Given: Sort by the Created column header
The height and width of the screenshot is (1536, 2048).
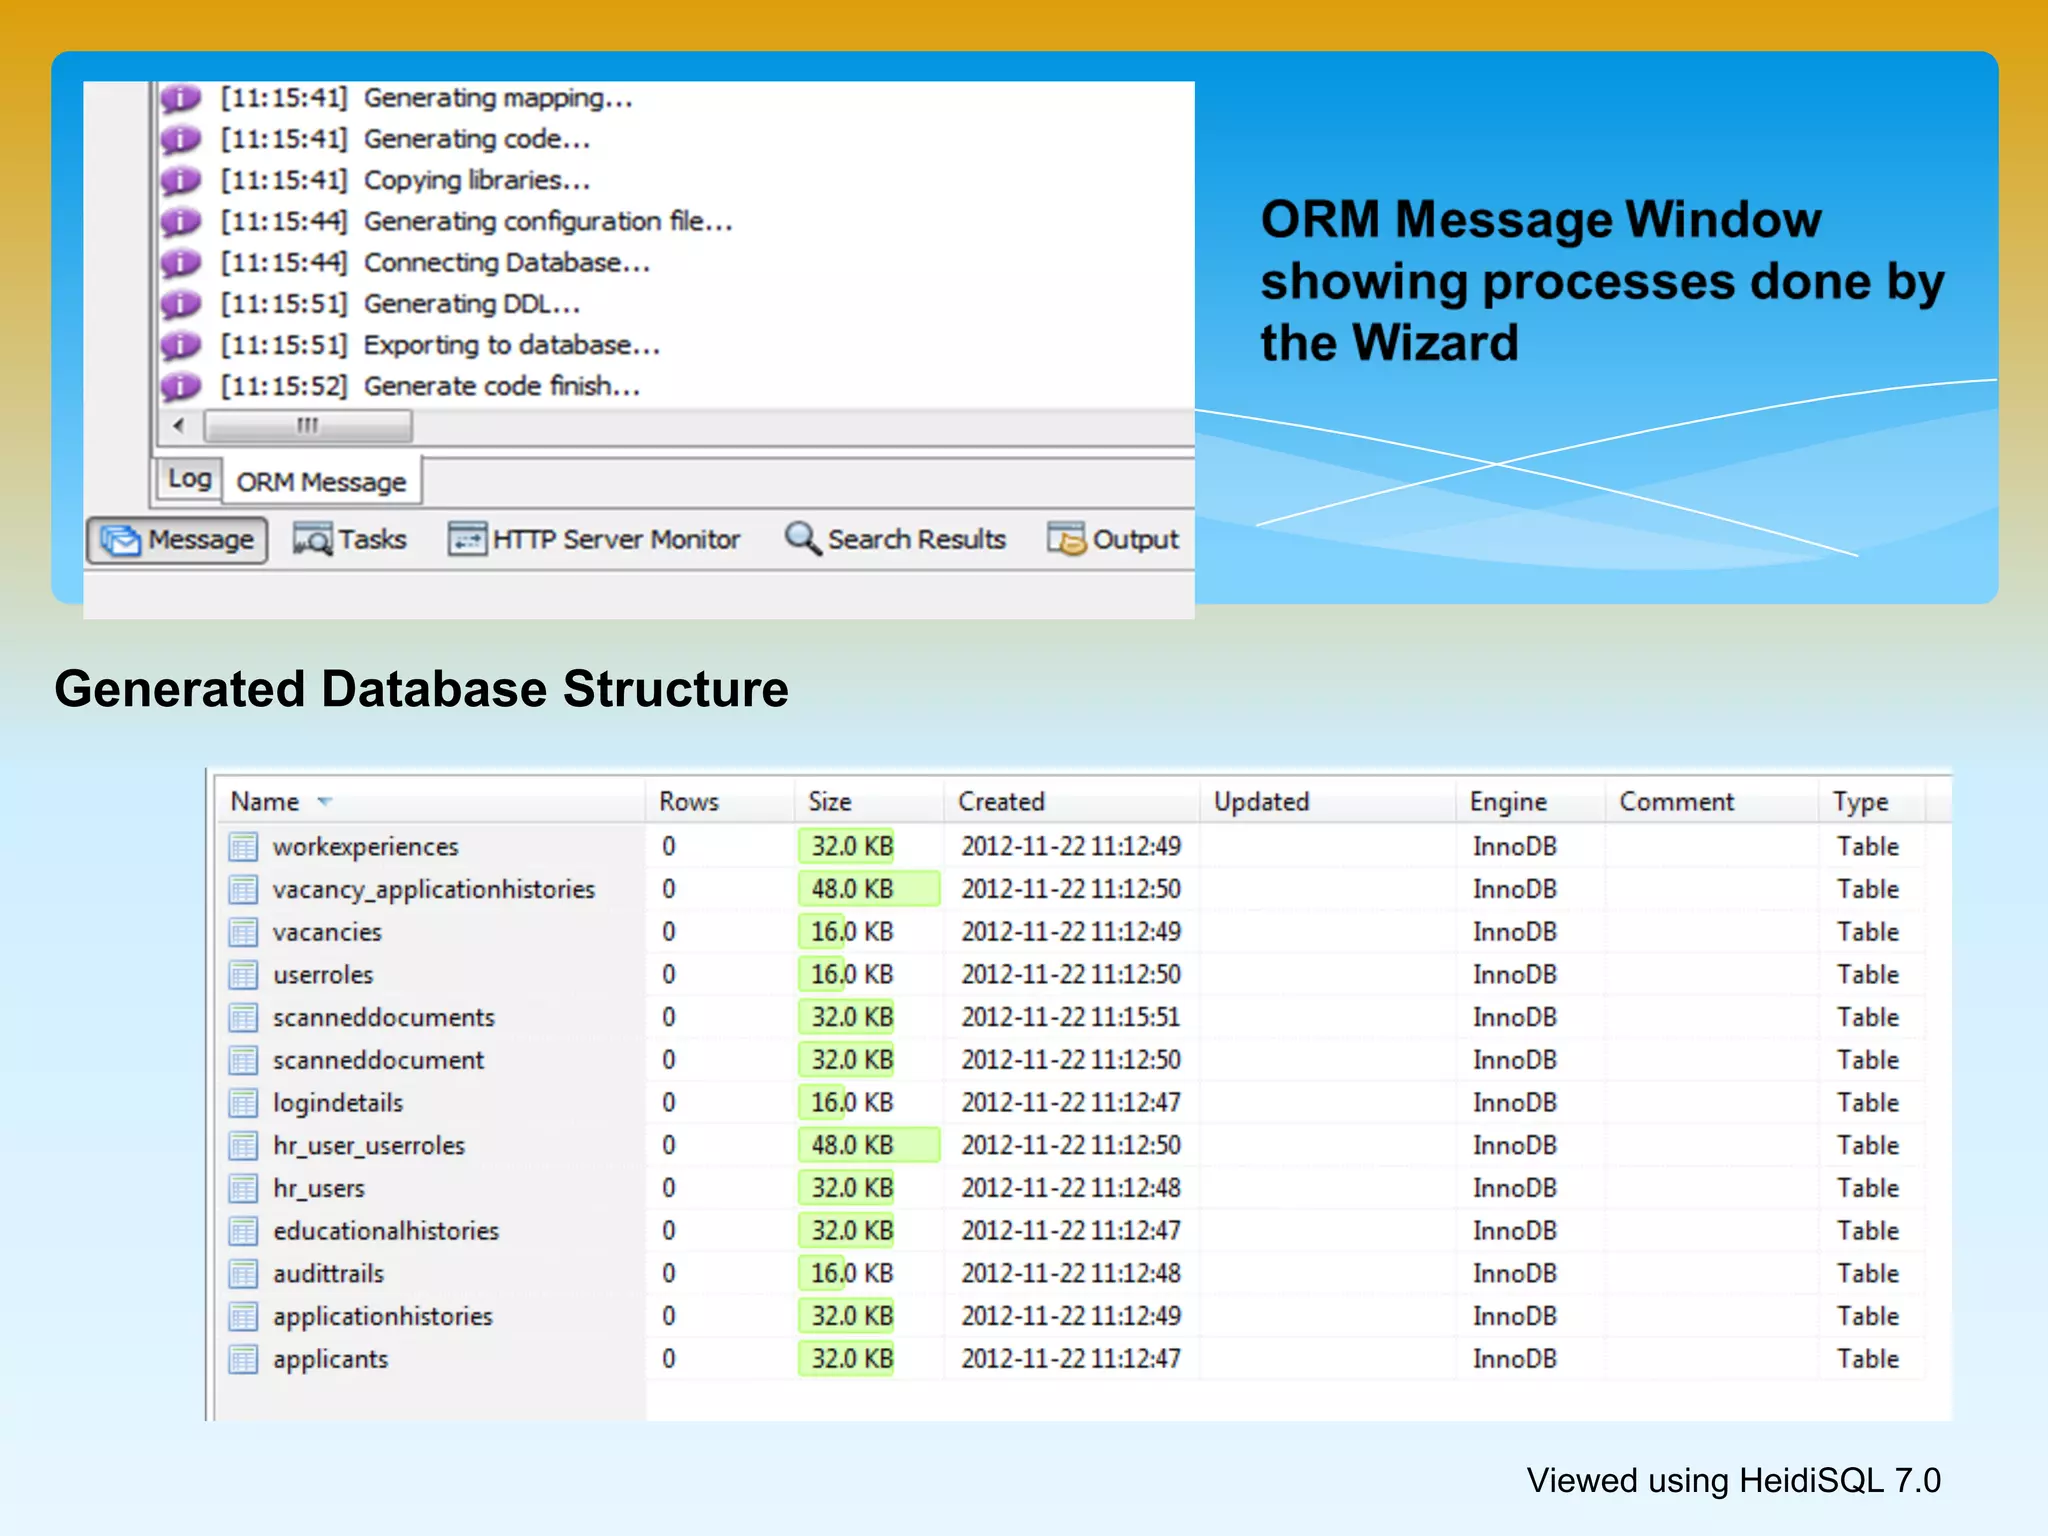Looking at the screenshot, I should pyautogui.click(x=1071, y=802).
